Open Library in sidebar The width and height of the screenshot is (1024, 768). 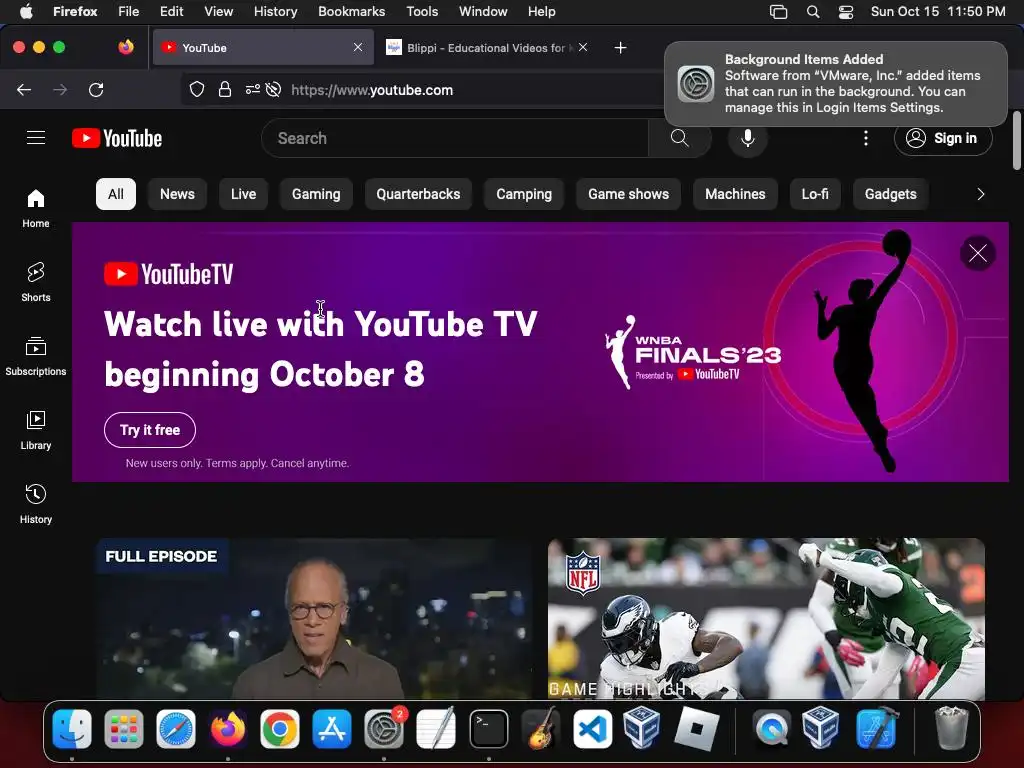click(36, 430)
